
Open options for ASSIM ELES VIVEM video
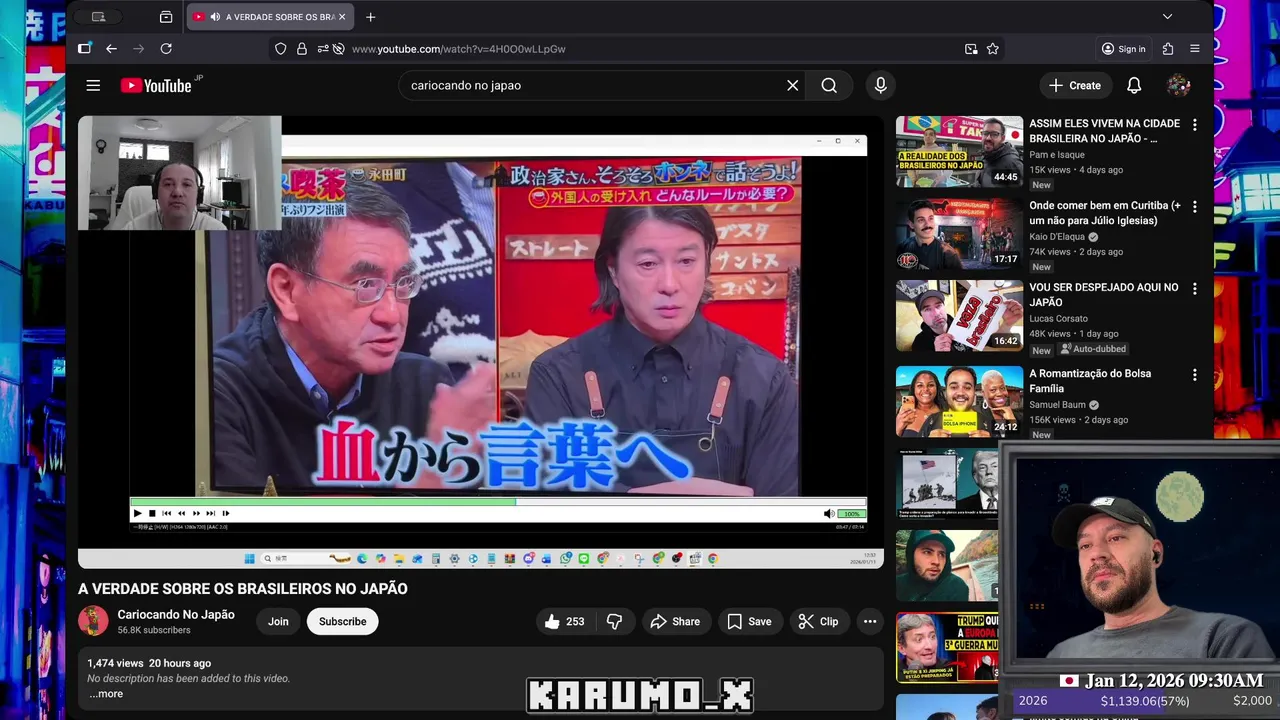point(1194,125)
